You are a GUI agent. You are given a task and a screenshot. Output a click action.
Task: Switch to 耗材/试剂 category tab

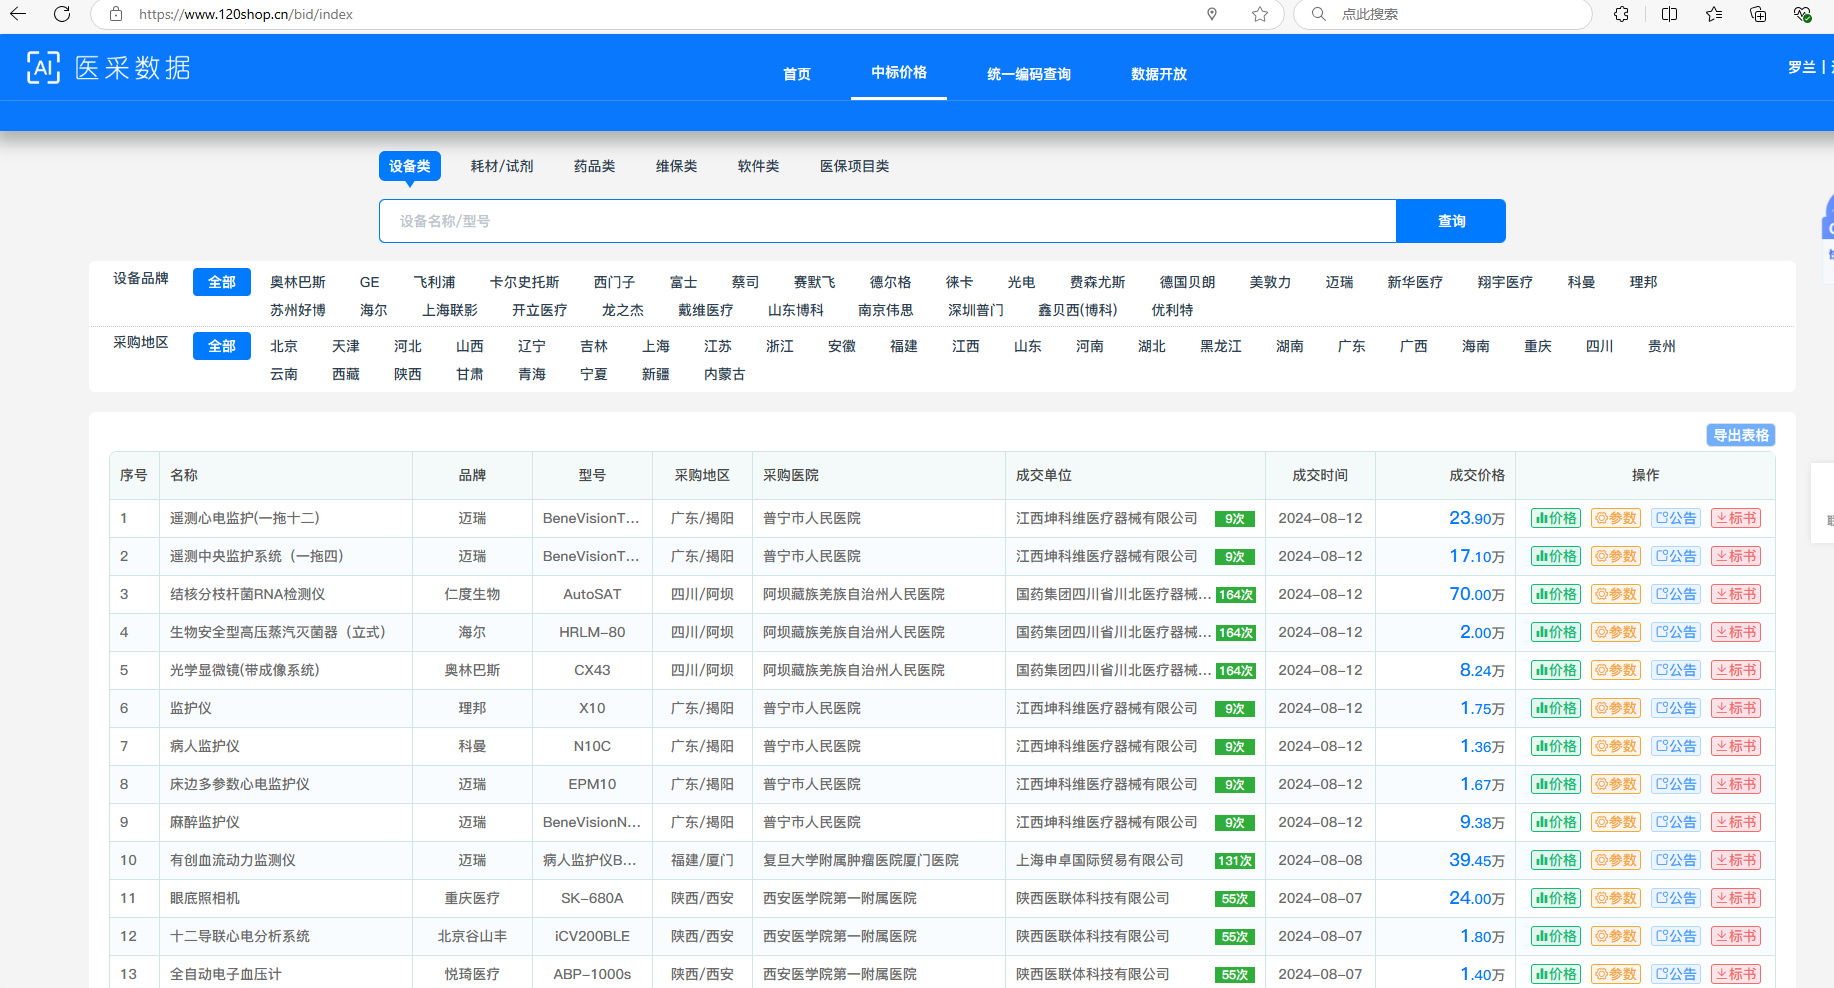coord(502,166)
